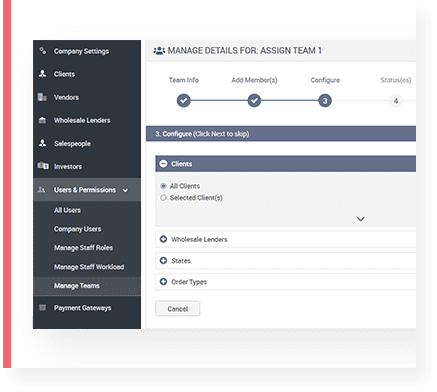This screenshot has height=392, width=437.
Task: Click the Investors money icon
Action: tap(43, 166)
